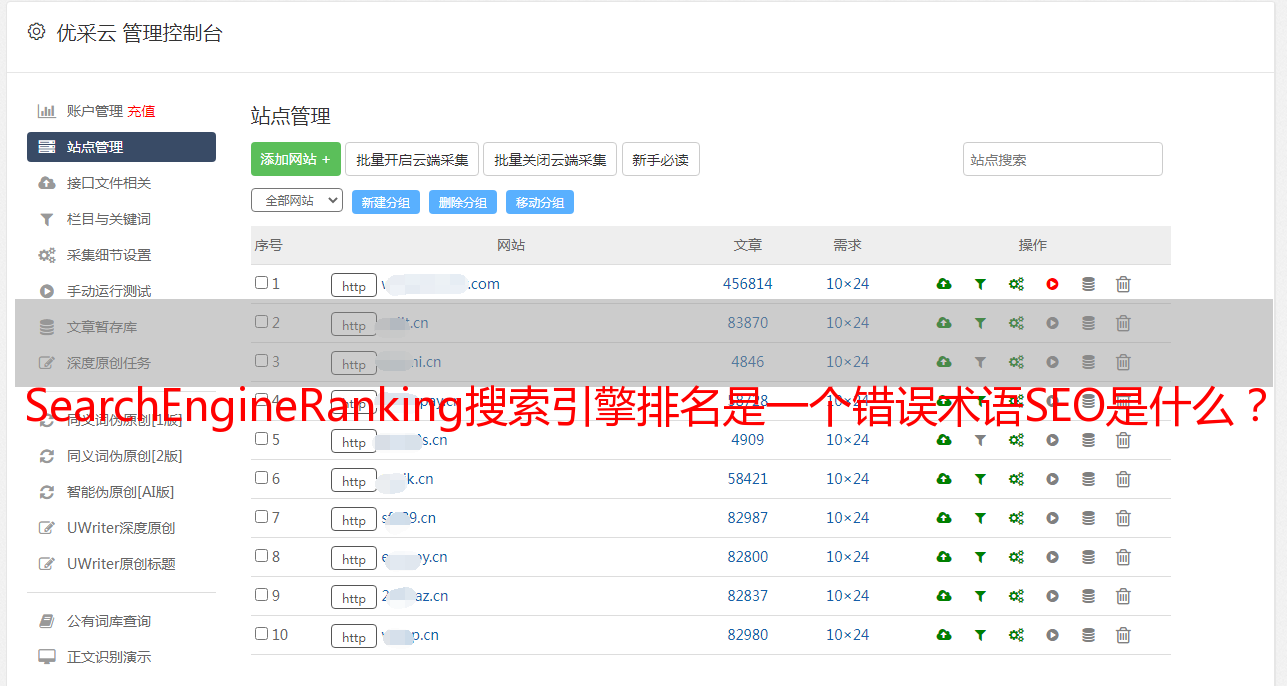Open 采集细节设置 sidebar item
This screenshot has width=1287, height=686.
[109, 255]
